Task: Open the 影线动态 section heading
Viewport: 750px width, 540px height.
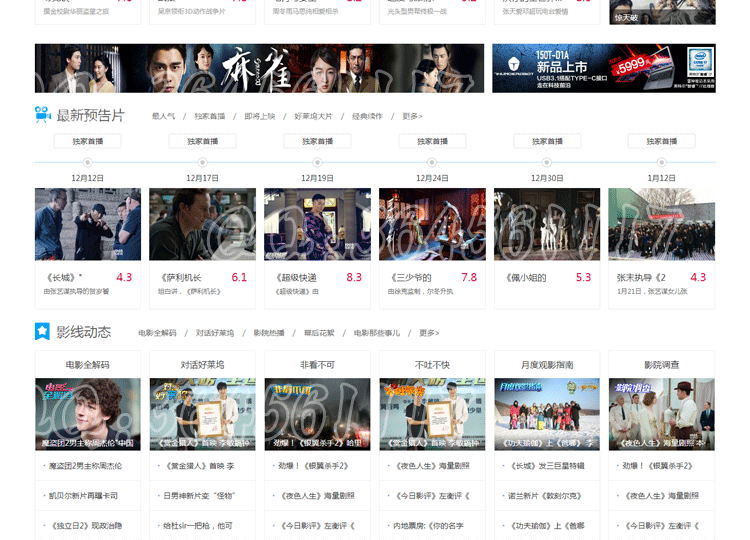Action: tap(84, 332)
